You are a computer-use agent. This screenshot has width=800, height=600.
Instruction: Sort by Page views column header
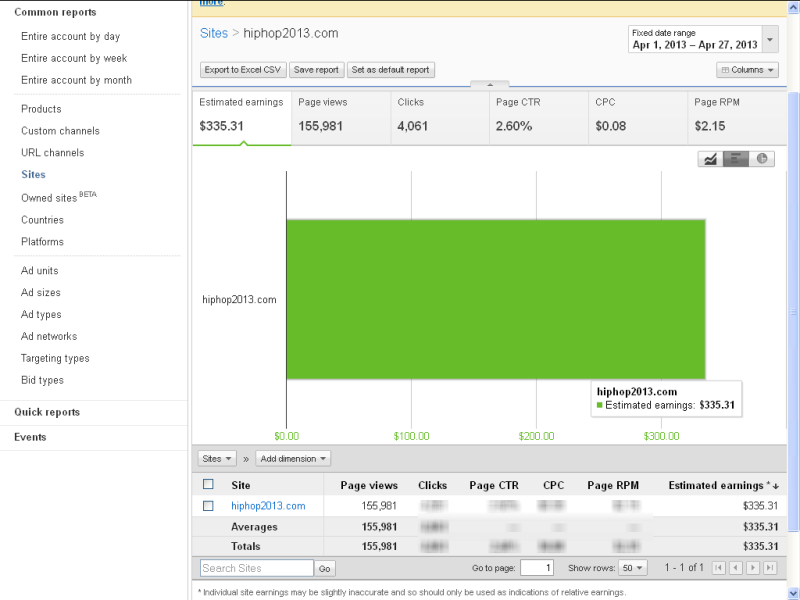coord(369,485)
